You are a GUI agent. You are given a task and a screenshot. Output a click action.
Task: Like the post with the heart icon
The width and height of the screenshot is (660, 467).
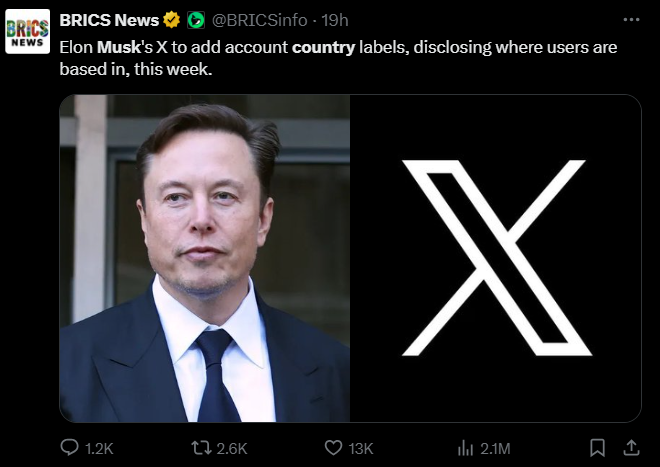click(x=333, y=447)
